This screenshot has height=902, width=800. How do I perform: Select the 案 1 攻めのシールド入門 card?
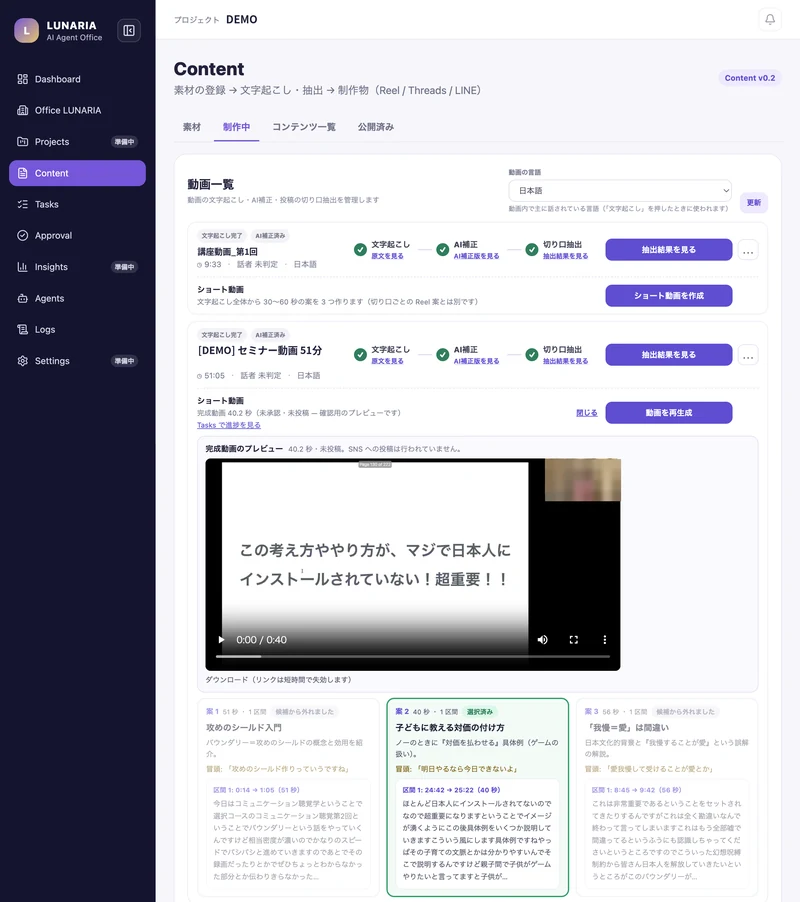(288, 797)
